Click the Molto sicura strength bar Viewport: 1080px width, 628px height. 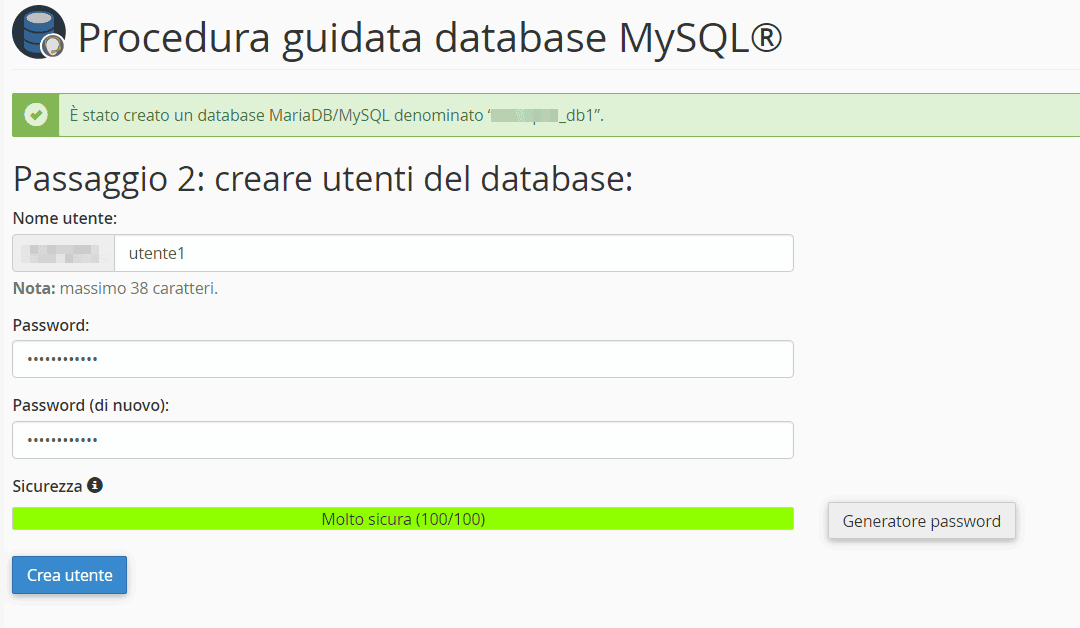point(402,518)
